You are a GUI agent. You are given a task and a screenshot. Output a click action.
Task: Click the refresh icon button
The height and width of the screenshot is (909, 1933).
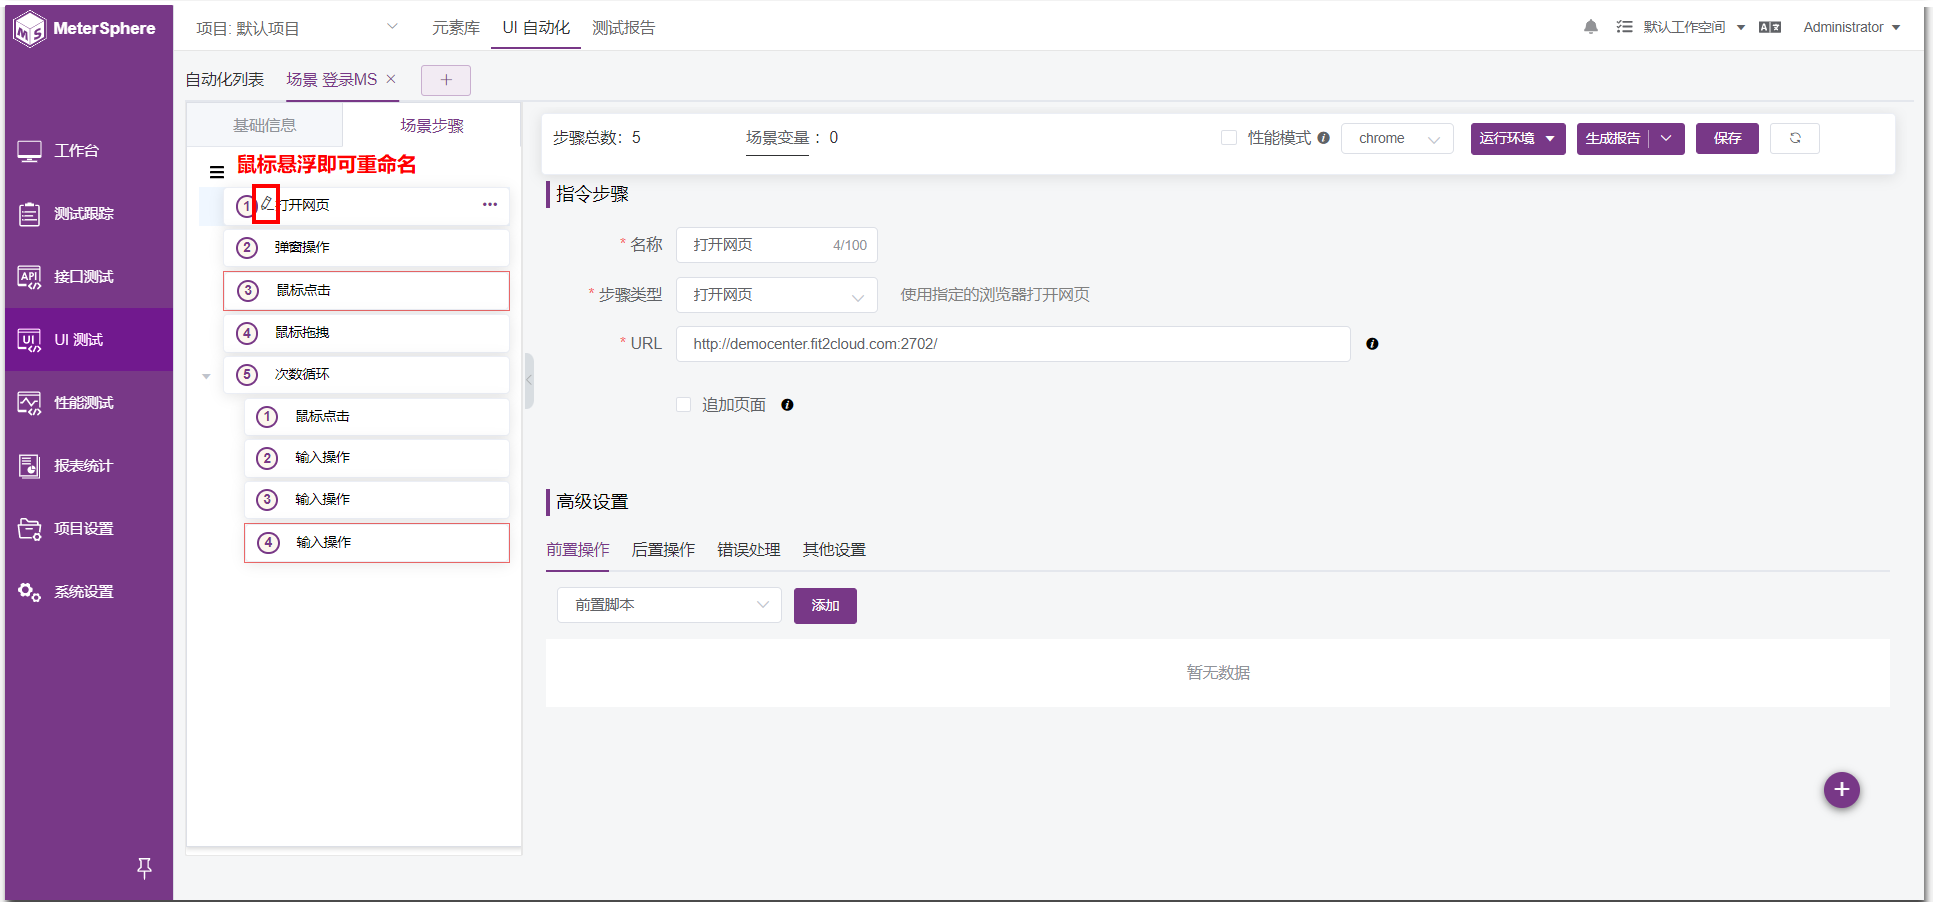click(1795, 138)
